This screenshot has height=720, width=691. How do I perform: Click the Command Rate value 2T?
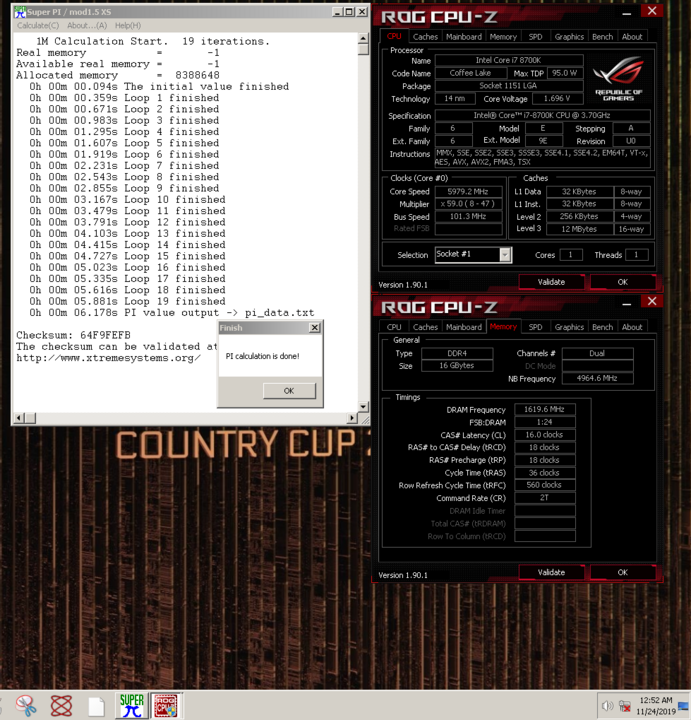coord(545,498)
